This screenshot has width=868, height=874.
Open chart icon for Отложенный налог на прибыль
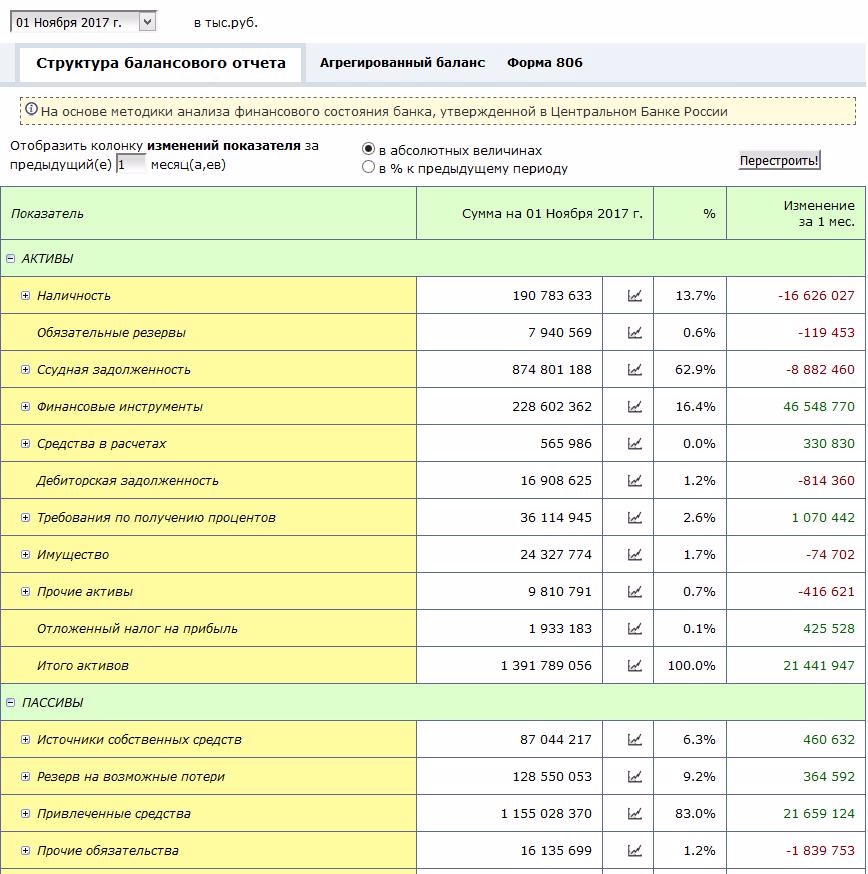pos(634,628)
